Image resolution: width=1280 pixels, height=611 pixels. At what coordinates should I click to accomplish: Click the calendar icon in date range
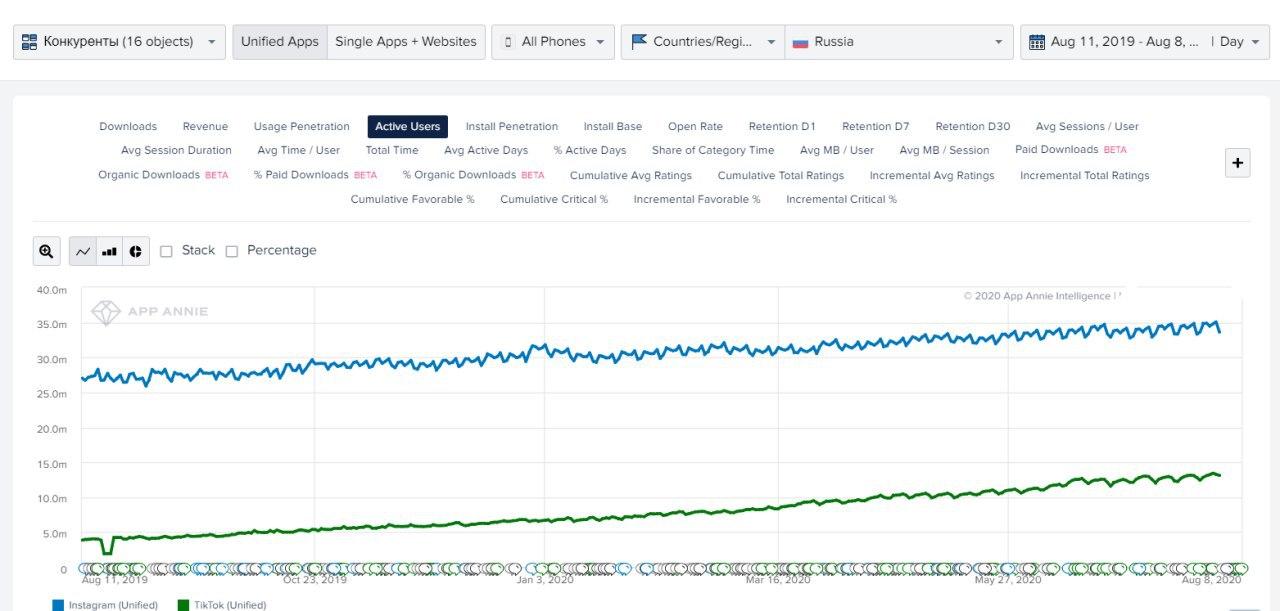click(x=1036, y=42)
